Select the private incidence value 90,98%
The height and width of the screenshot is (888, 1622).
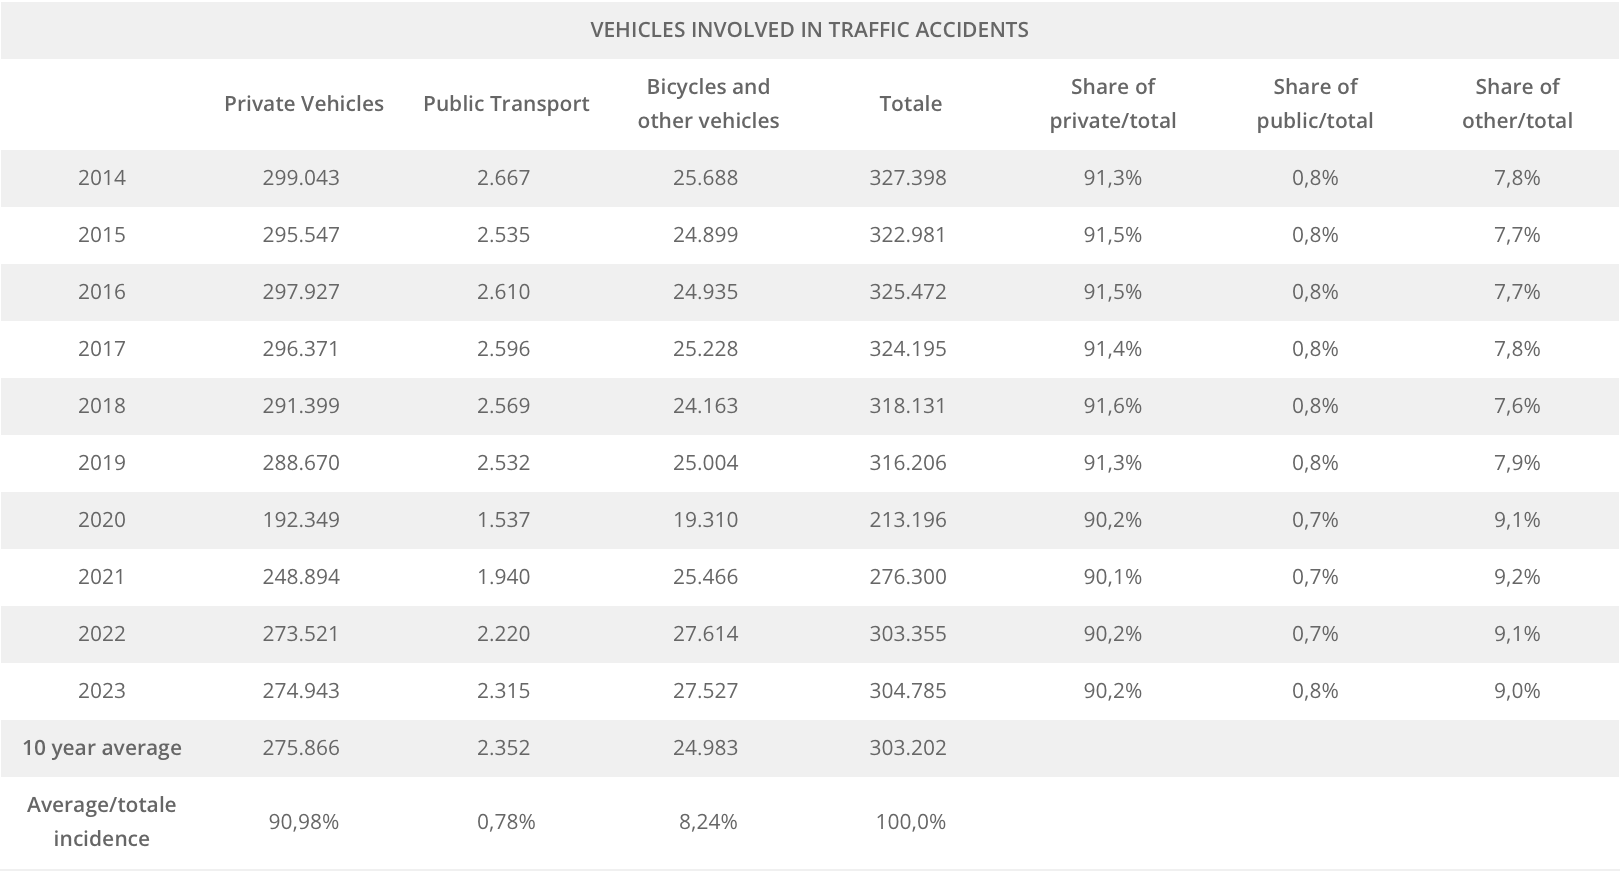(x=303, y=822)
